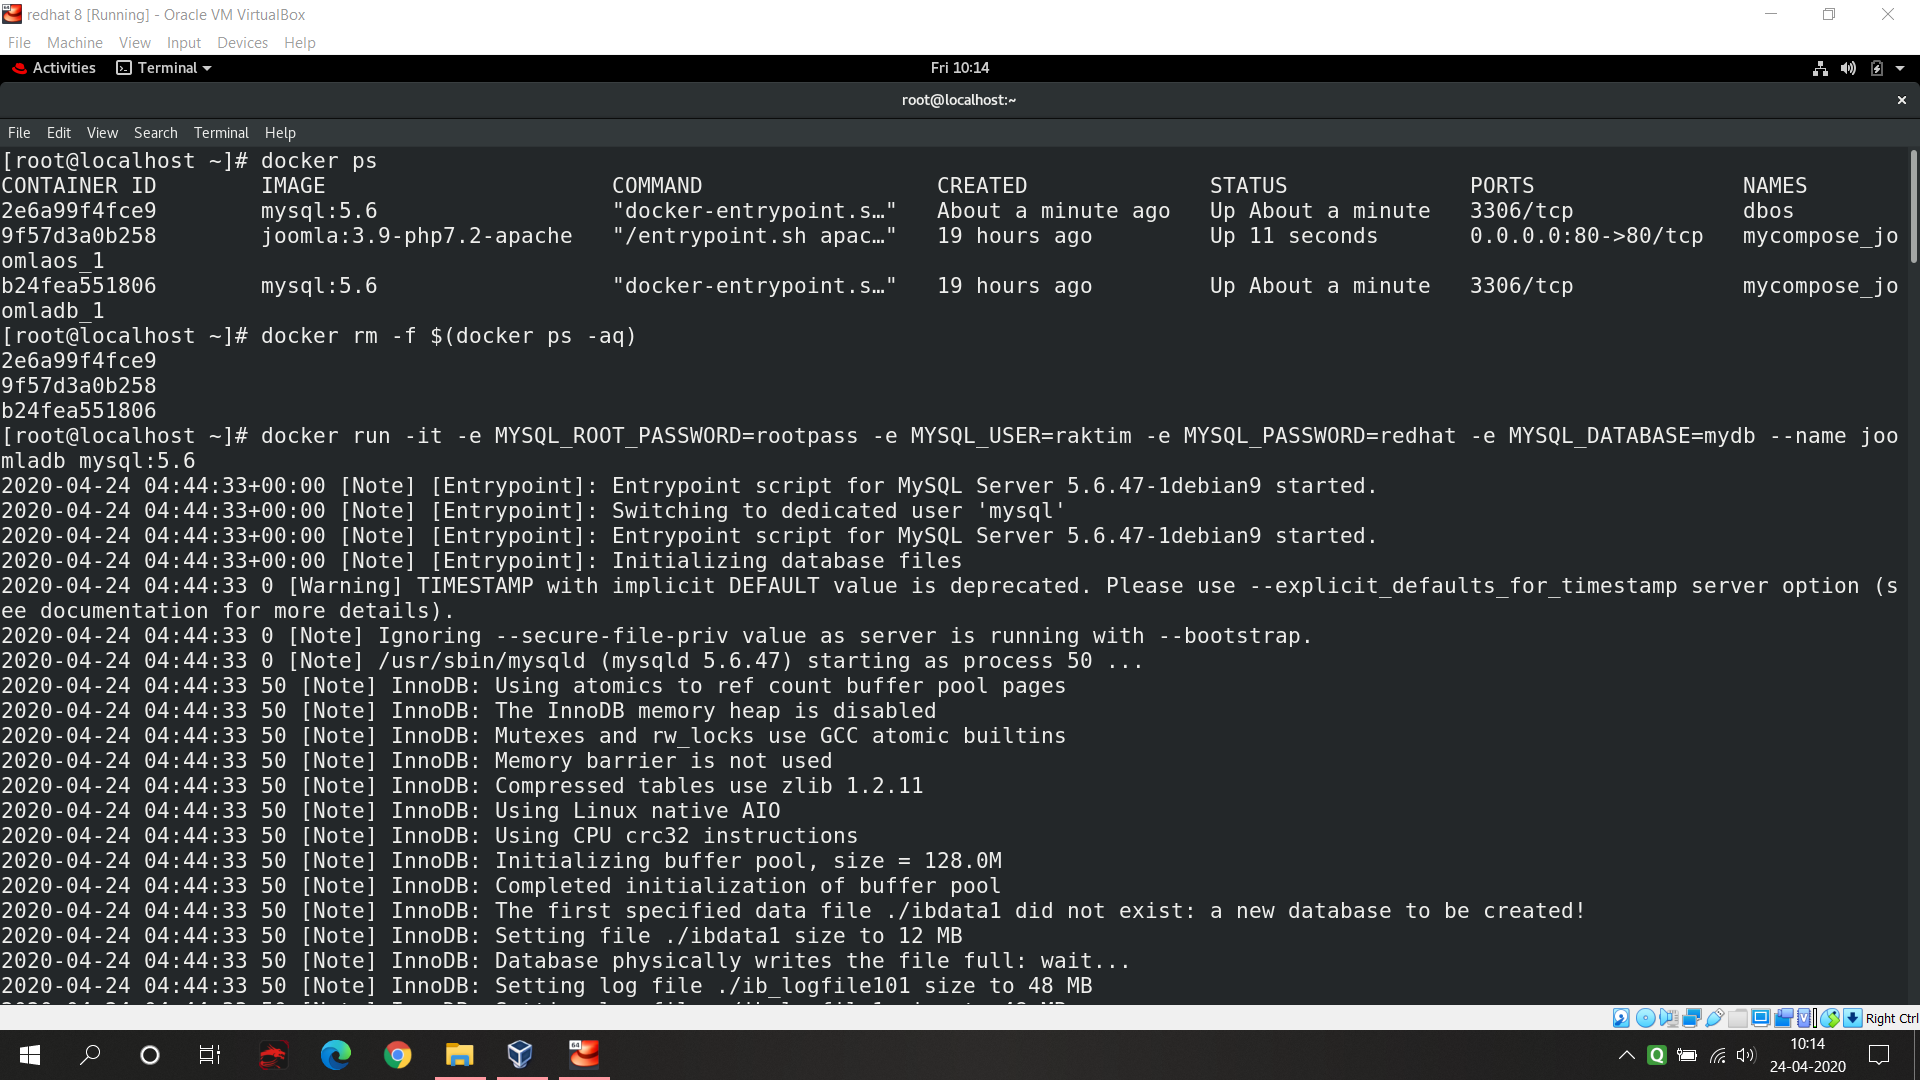1920x1080 pixels.
Task: Expand GNOME system menu arrow
Action: 1900,68
